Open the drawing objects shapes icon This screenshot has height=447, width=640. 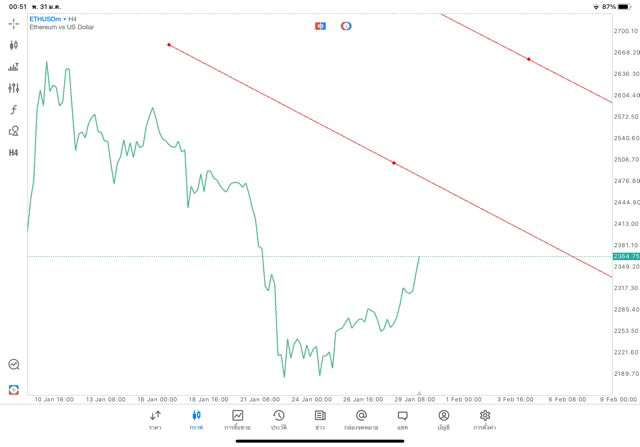coord(13,131)
